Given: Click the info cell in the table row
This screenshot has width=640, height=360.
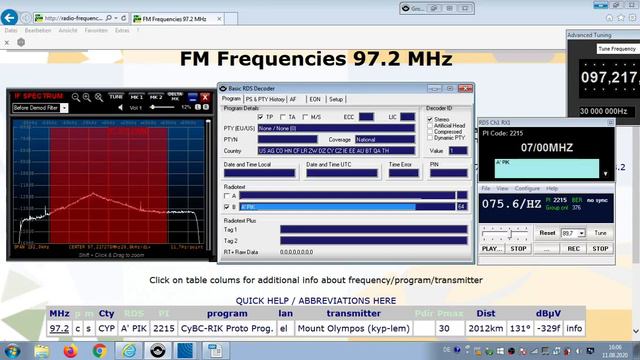Looking at the screenshot, I should coord(574,328).
